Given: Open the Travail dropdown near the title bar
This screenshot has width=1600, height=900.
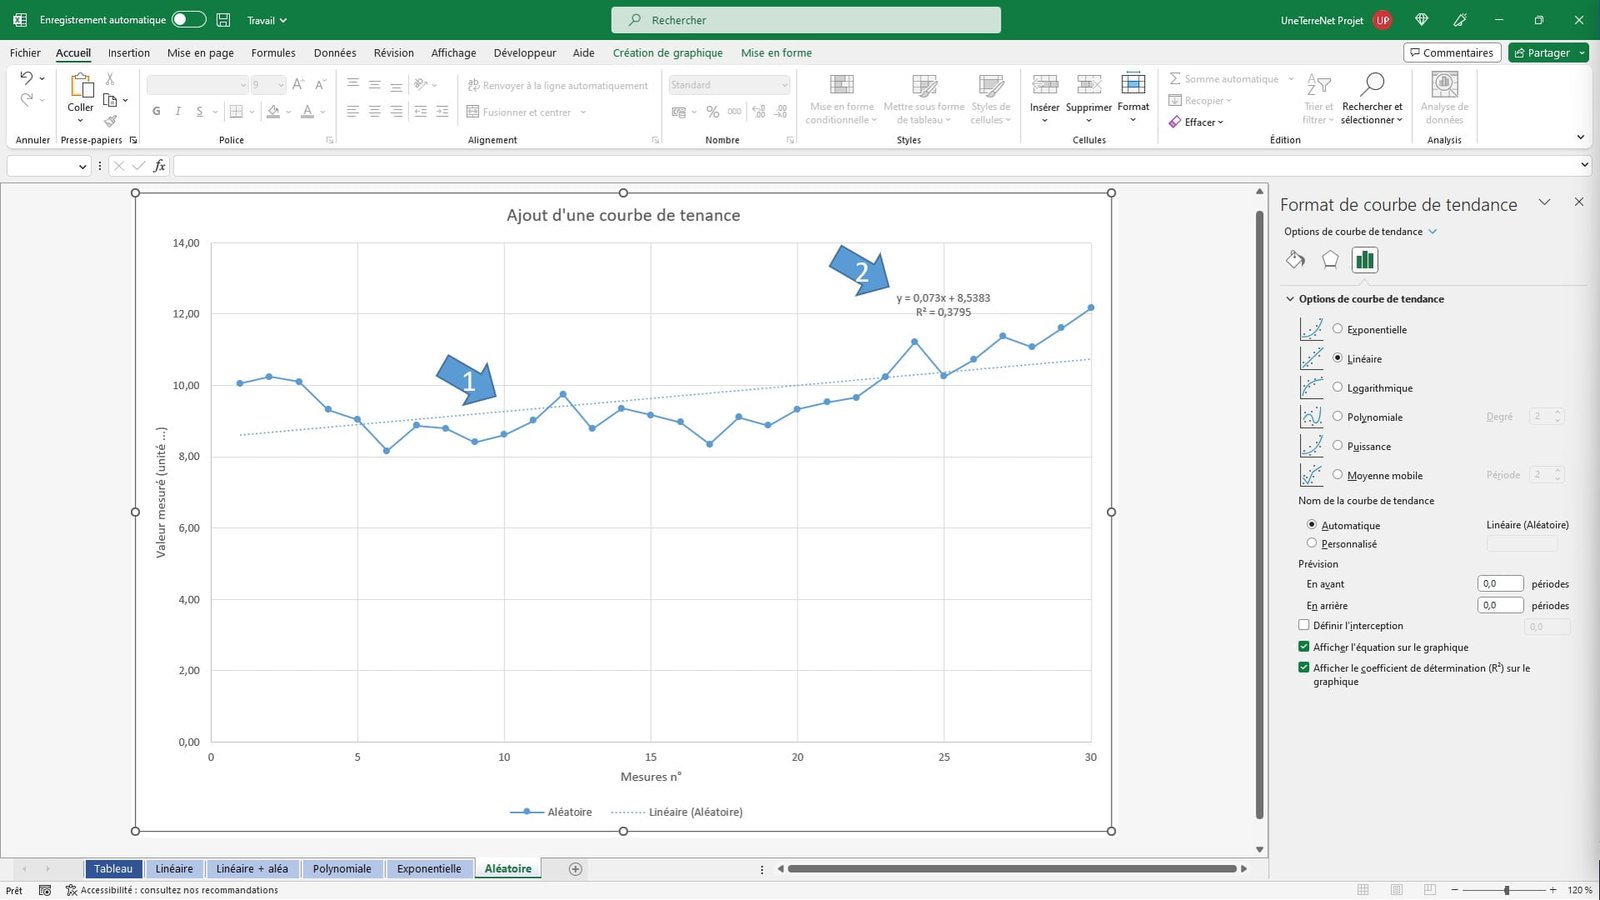Looking at the screenshot, I should pos(266,19).
